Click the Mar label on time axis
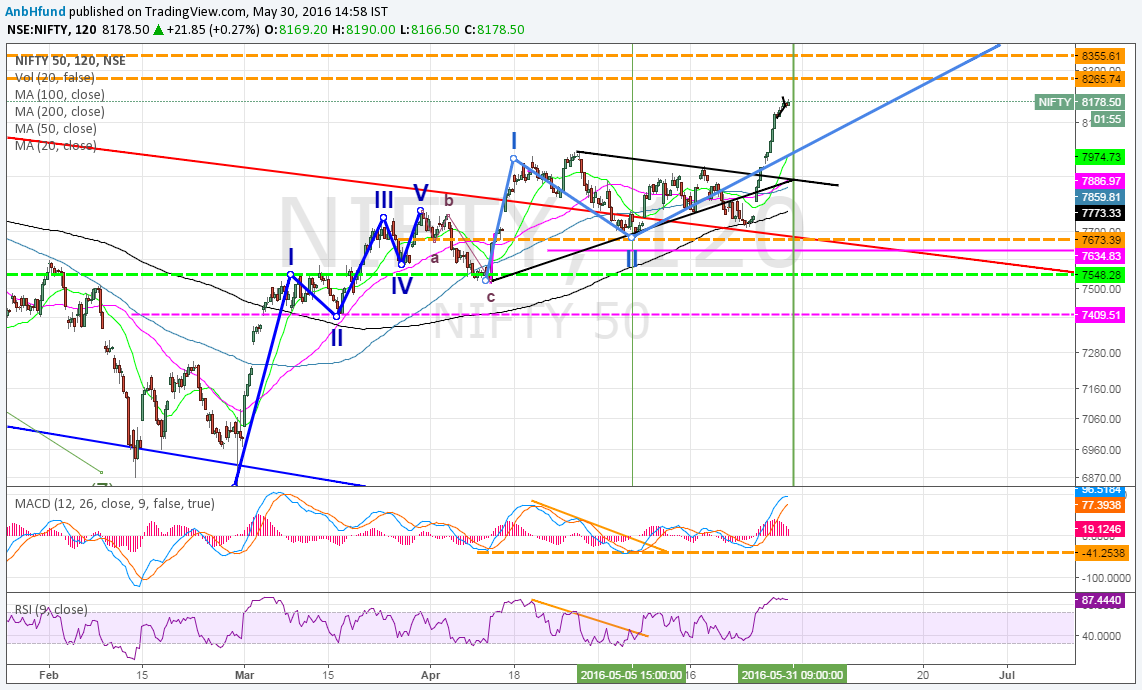This screenshot has width=1142, height=690. (244, 675)
